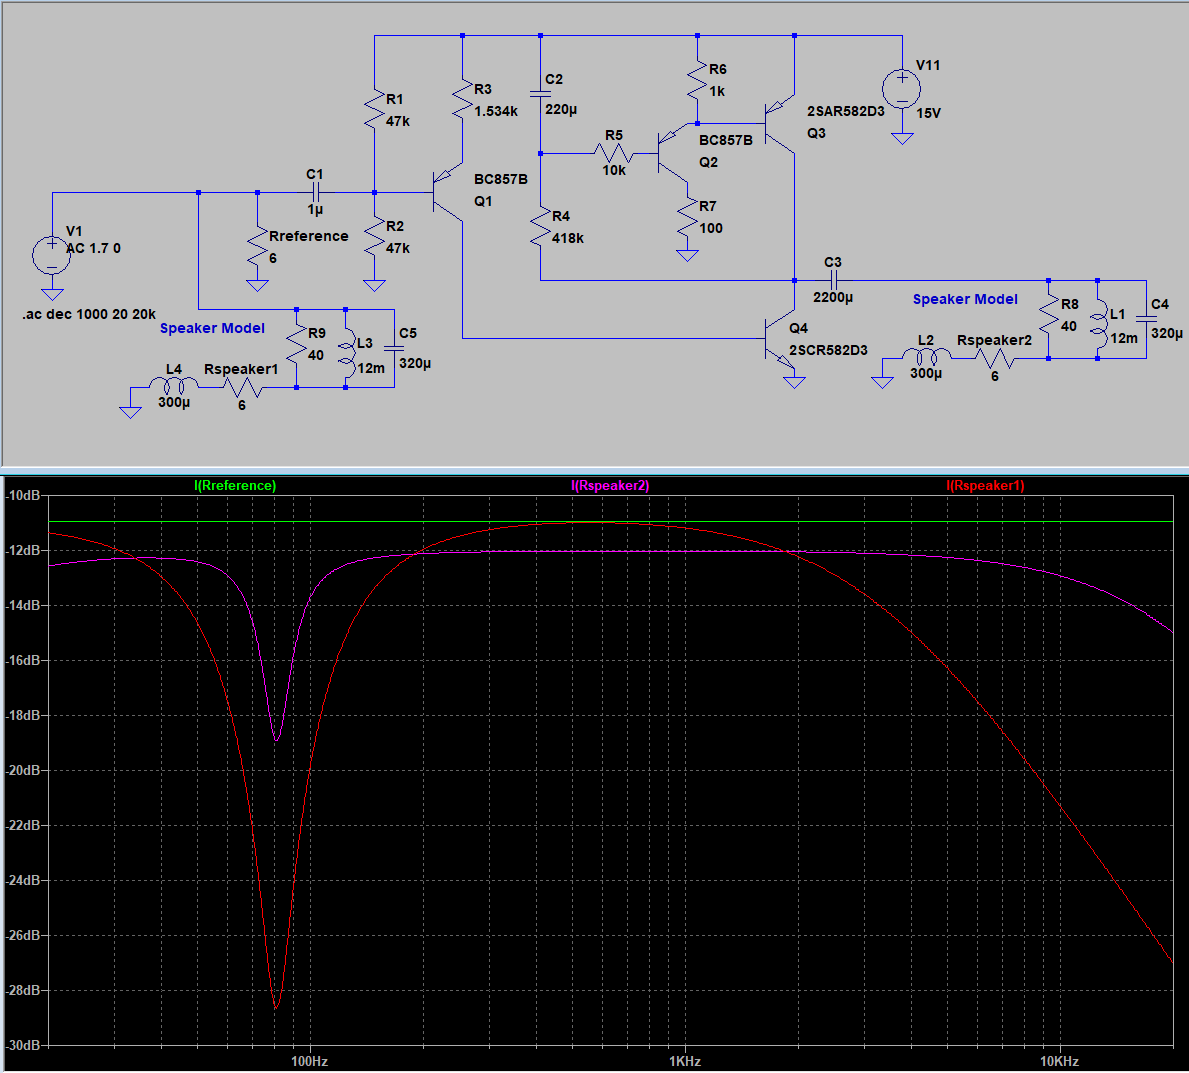Image resolution: width=1189 pixels, height=1073 pixels.
Task: Click the R6 resistor symbol
Action: coord(698,80)
